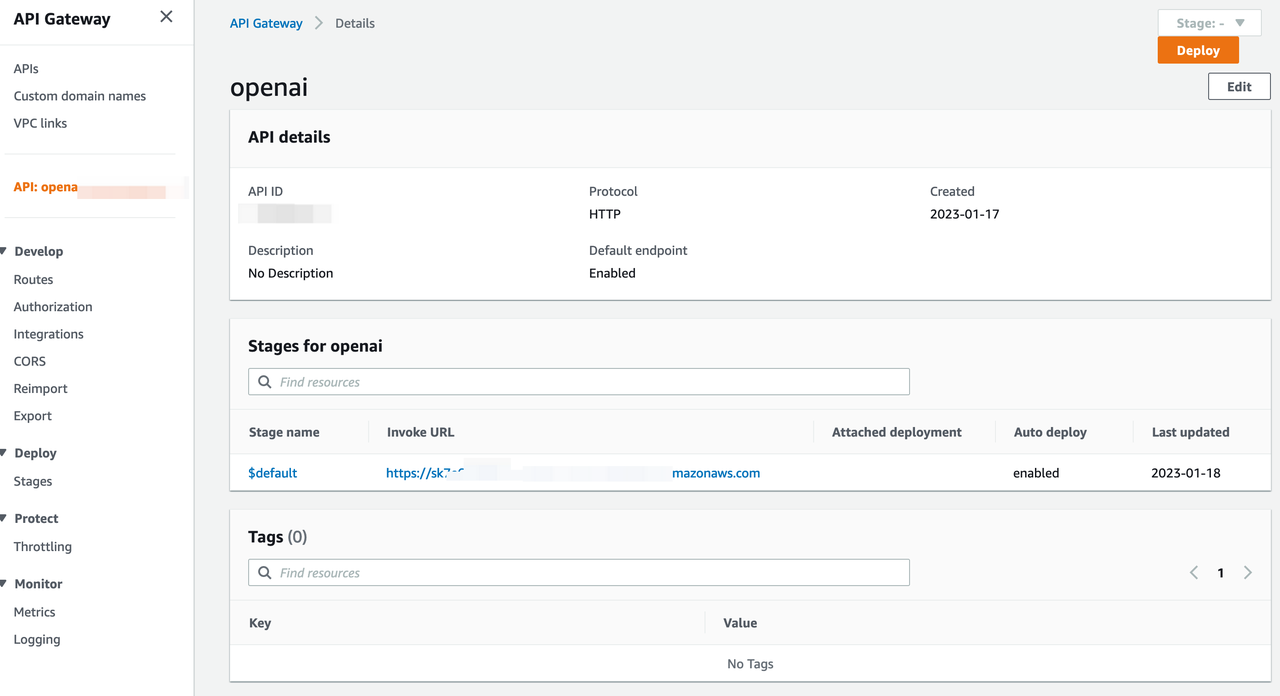Viewport: 1280px width, 696px height.
Task: Collapse the Monitor section
Action: tap(5, 584)
